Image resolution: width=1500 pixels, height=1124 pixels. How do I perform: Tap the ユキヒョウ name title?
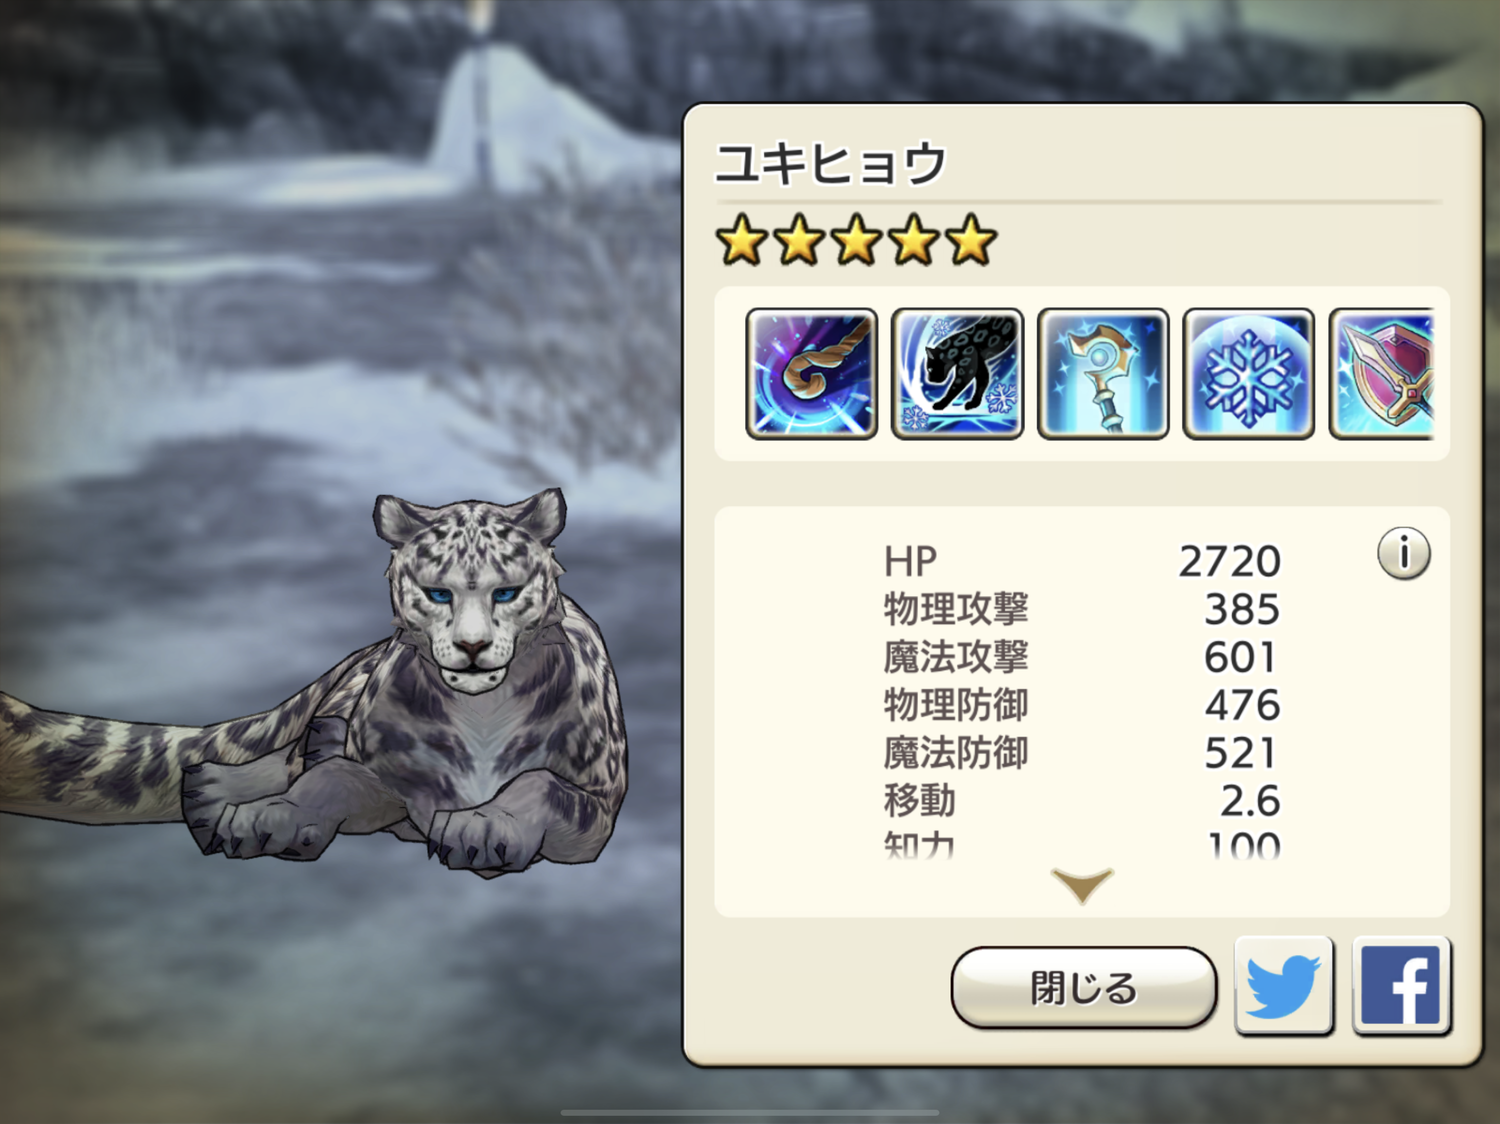[x=830, y=163]
